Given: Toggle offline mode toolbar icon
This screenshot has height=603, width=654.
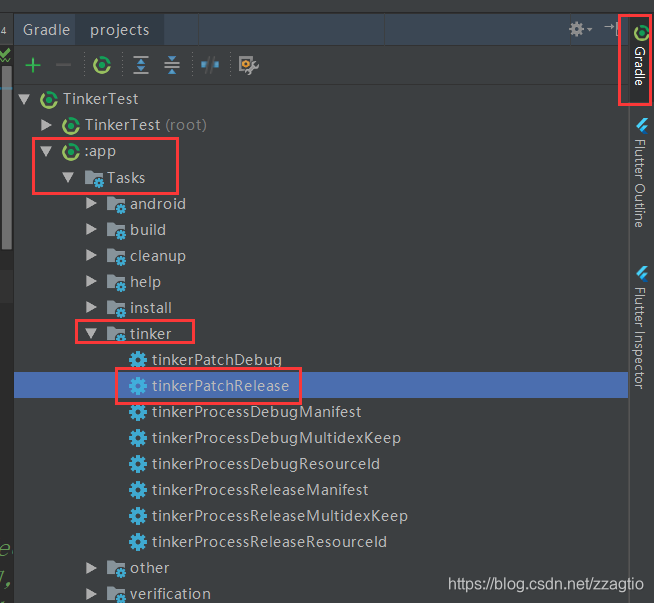Looking at the screenshot, I should 210,65.
